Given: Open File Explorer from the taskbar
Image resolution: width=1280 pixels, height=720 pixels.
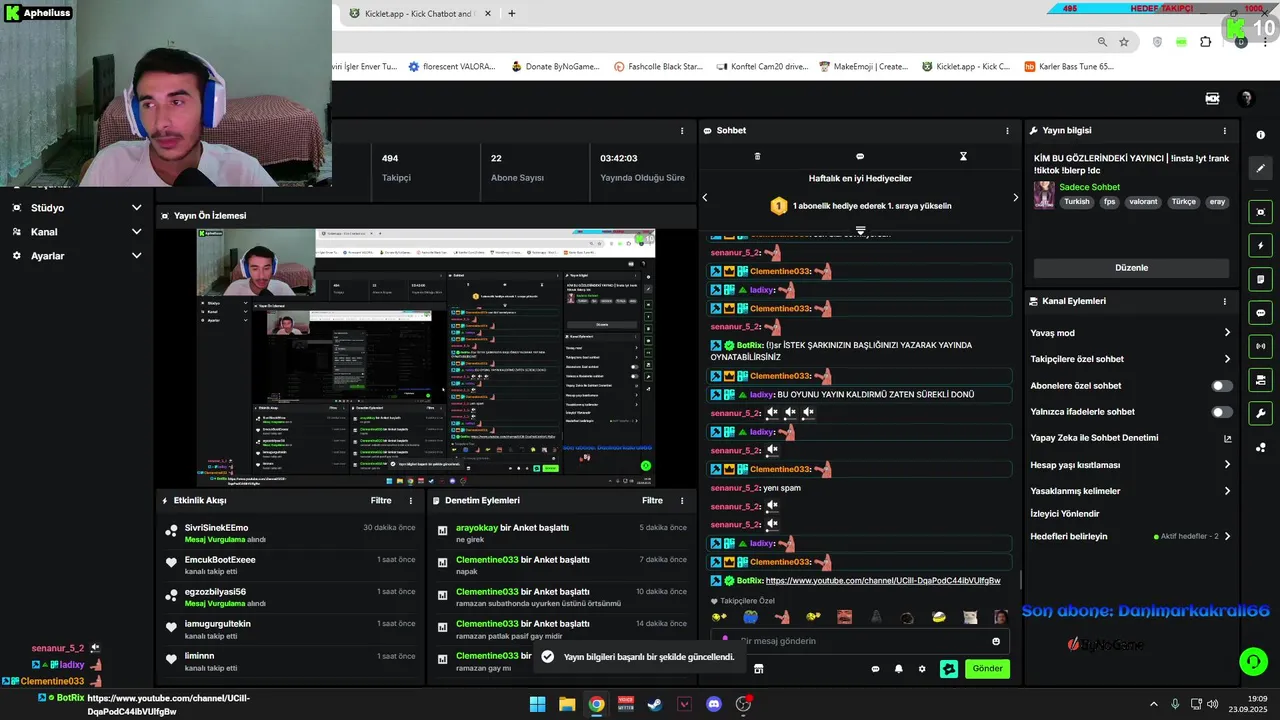Looking at the screenshot, I should pos(567,704).
